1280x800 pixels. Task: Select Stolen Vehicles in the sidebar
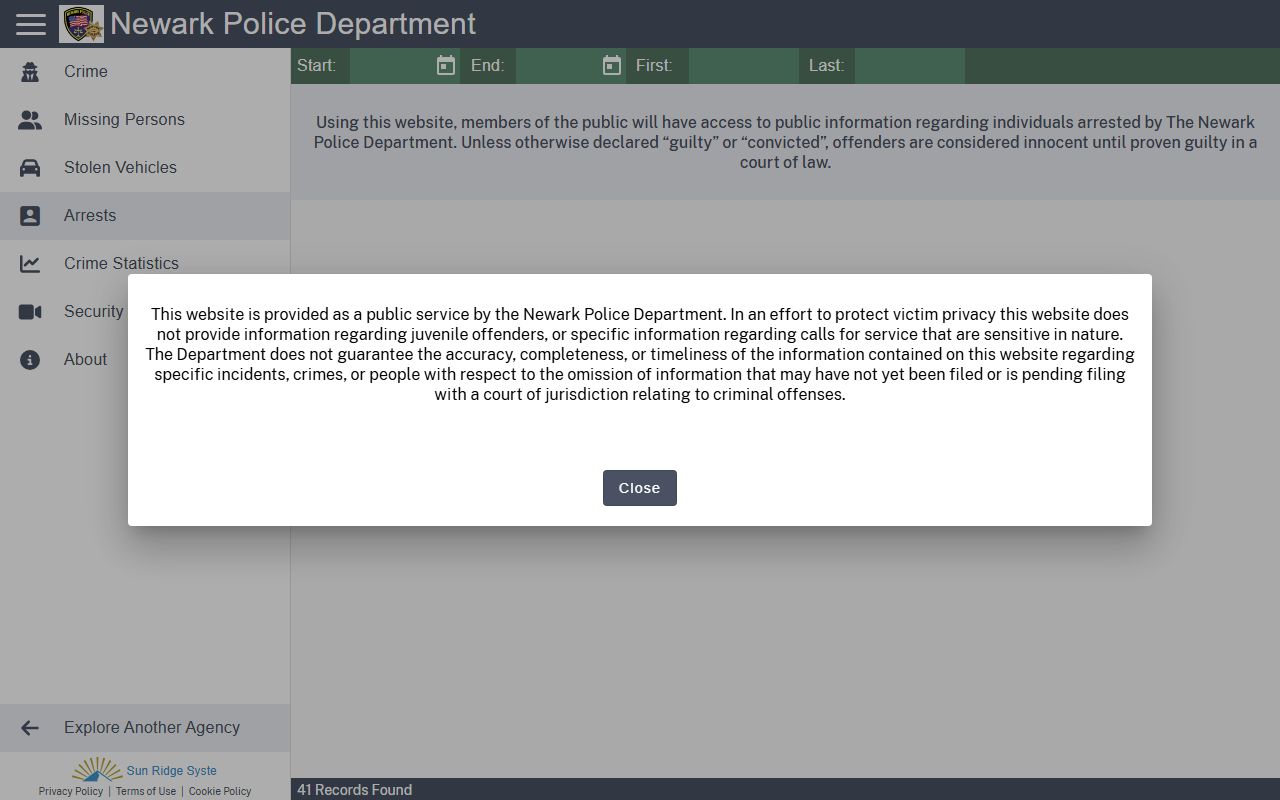120,168
